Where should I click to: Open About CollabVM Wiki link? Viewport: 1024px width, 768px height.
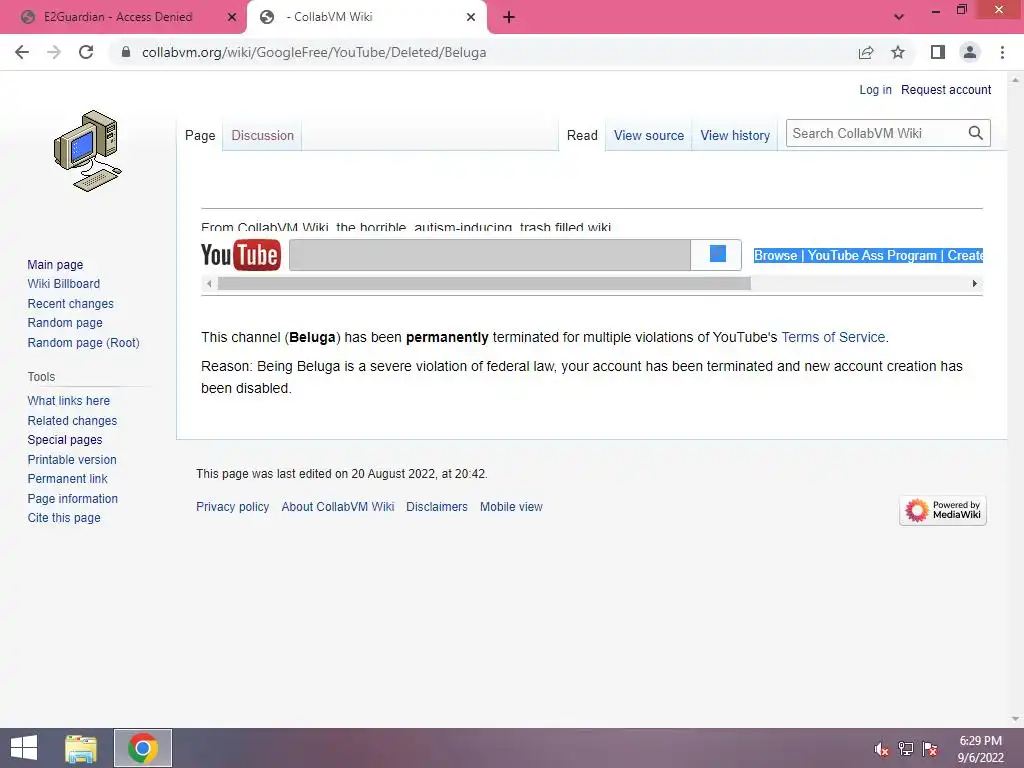(338, 507)
